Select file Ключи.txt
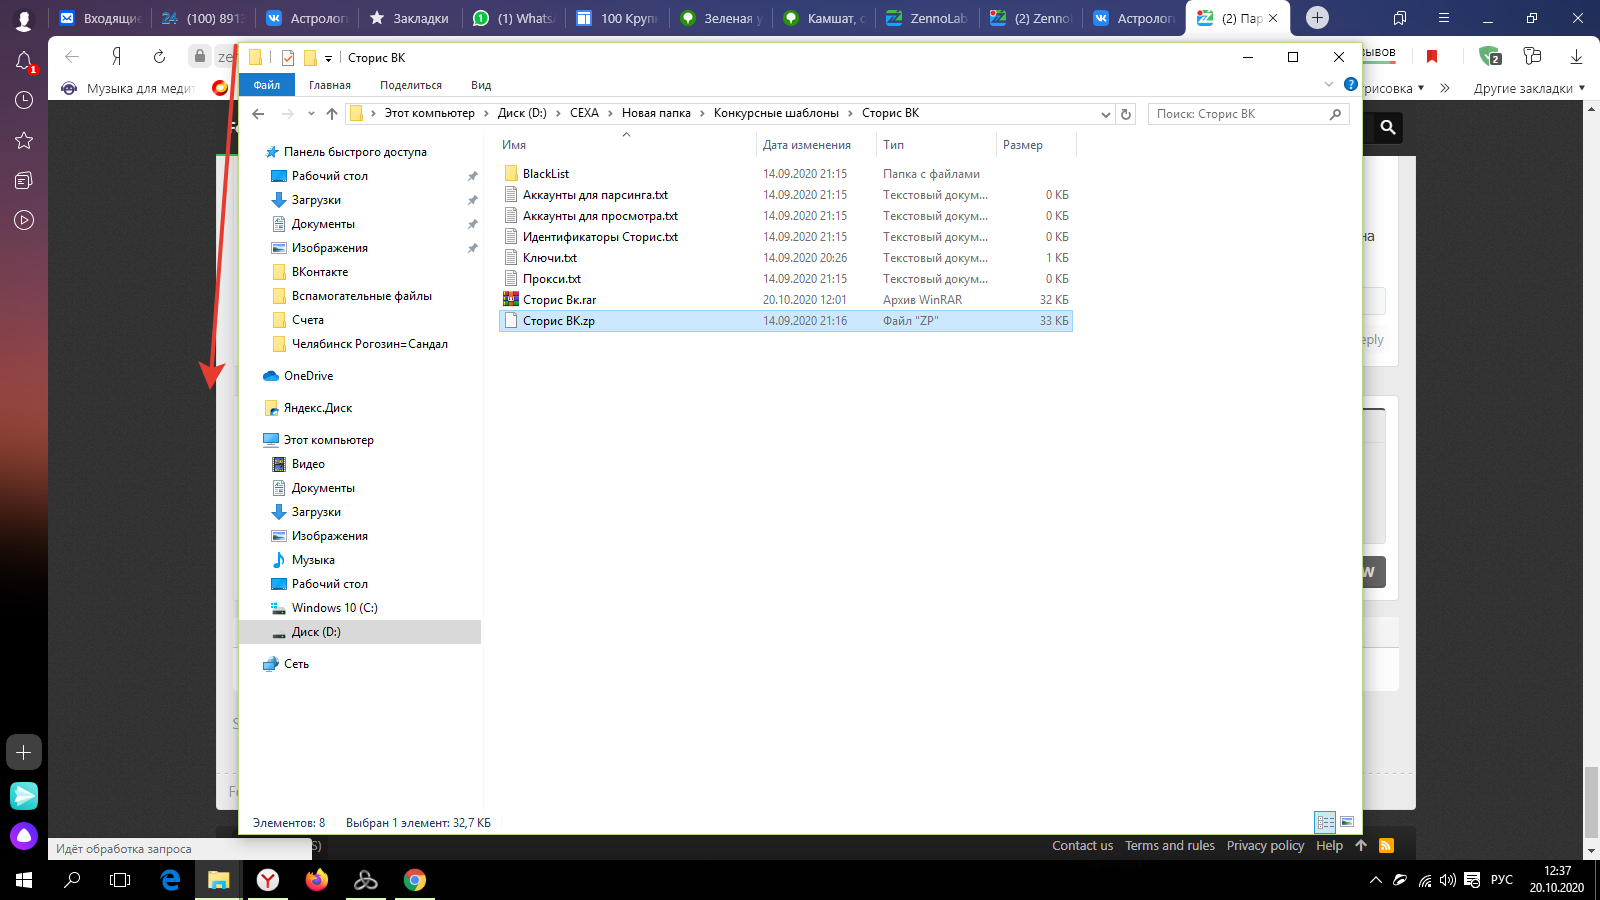This screenshot has height=900, width=1600. pyautogui.click(x=549, y=258)
